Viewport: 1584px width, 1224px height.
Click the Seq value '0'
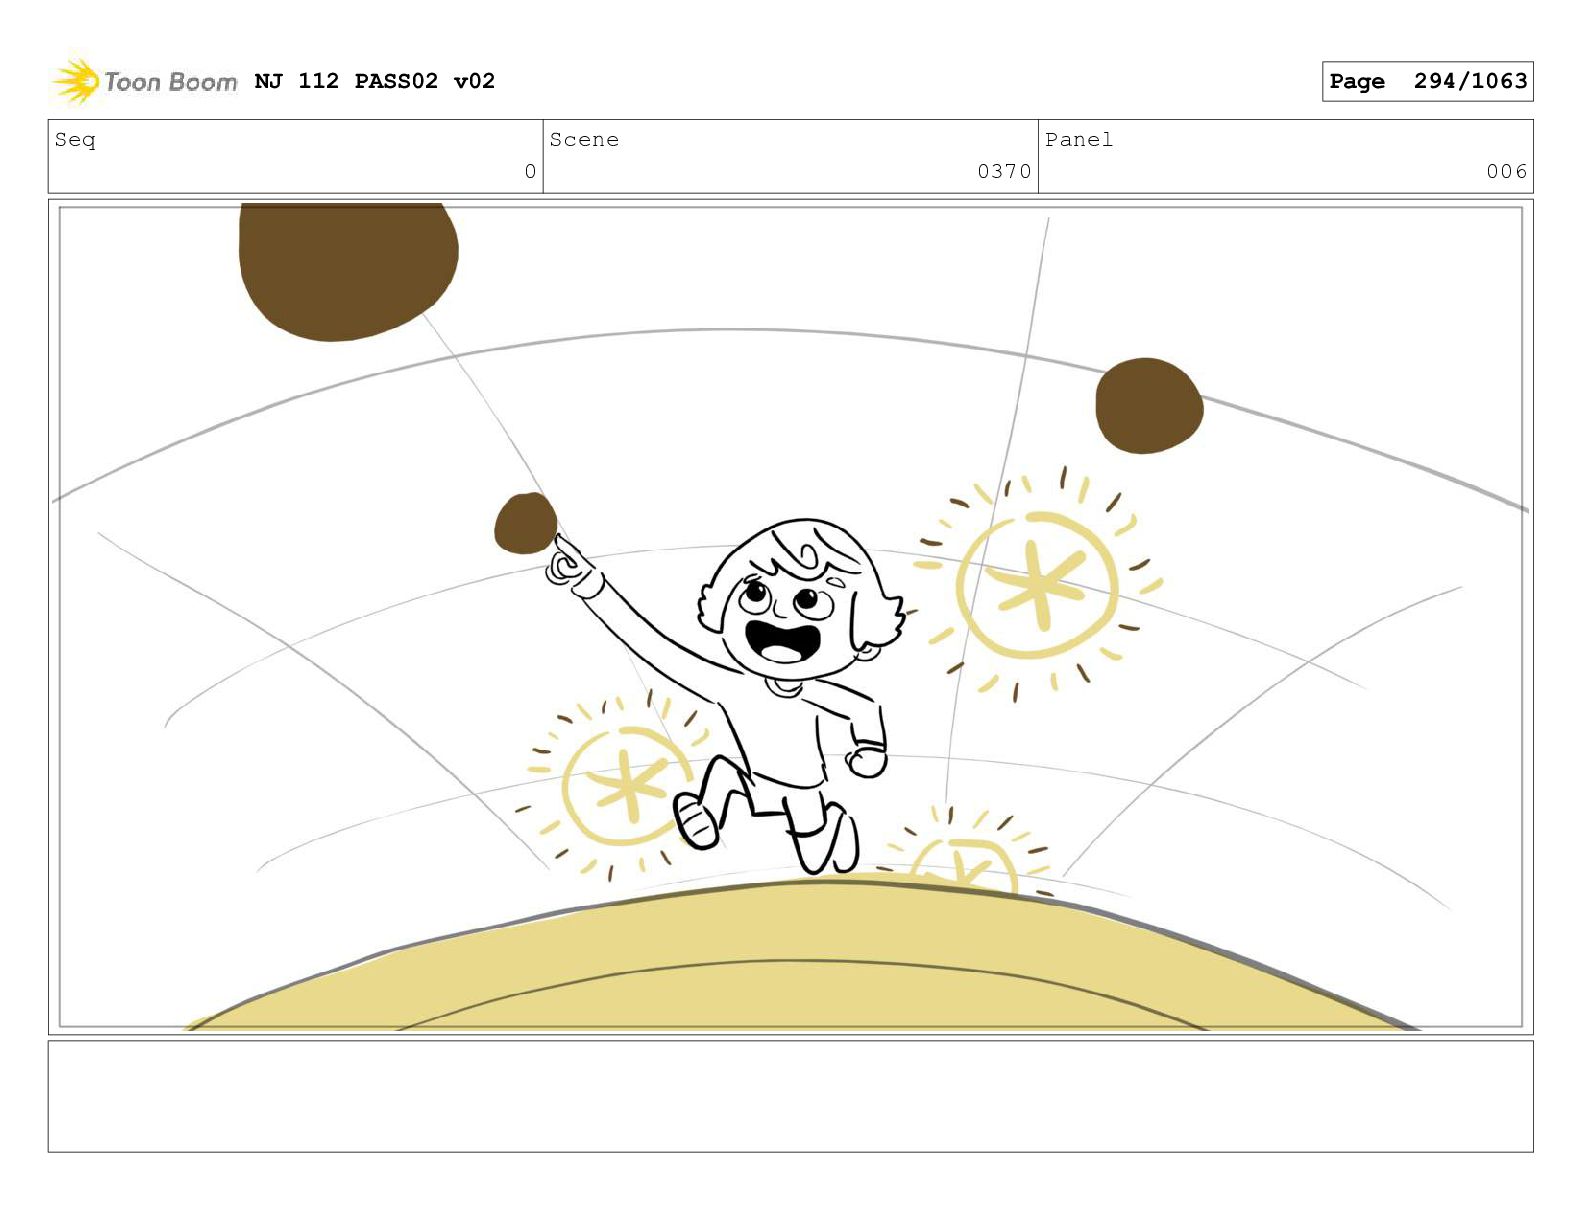click(530, 172)
